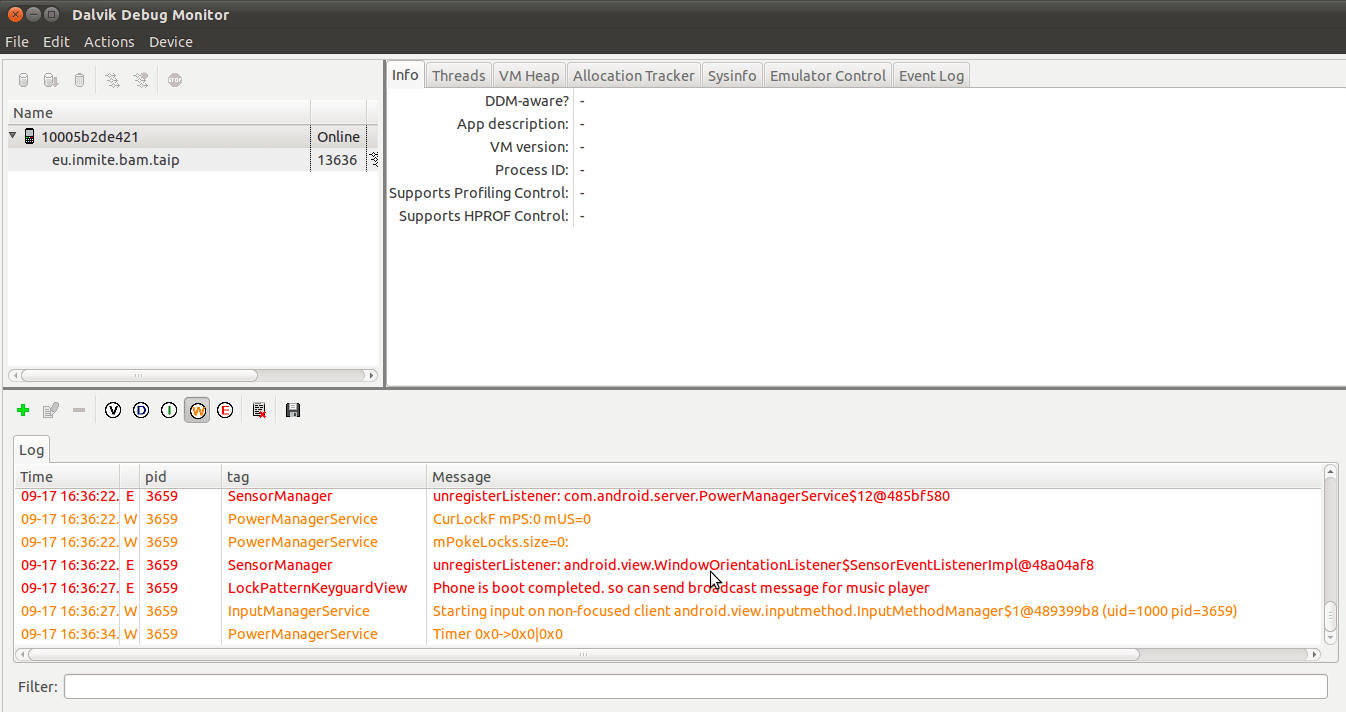Click the 13636 port cell

click(x=337, y=159)
